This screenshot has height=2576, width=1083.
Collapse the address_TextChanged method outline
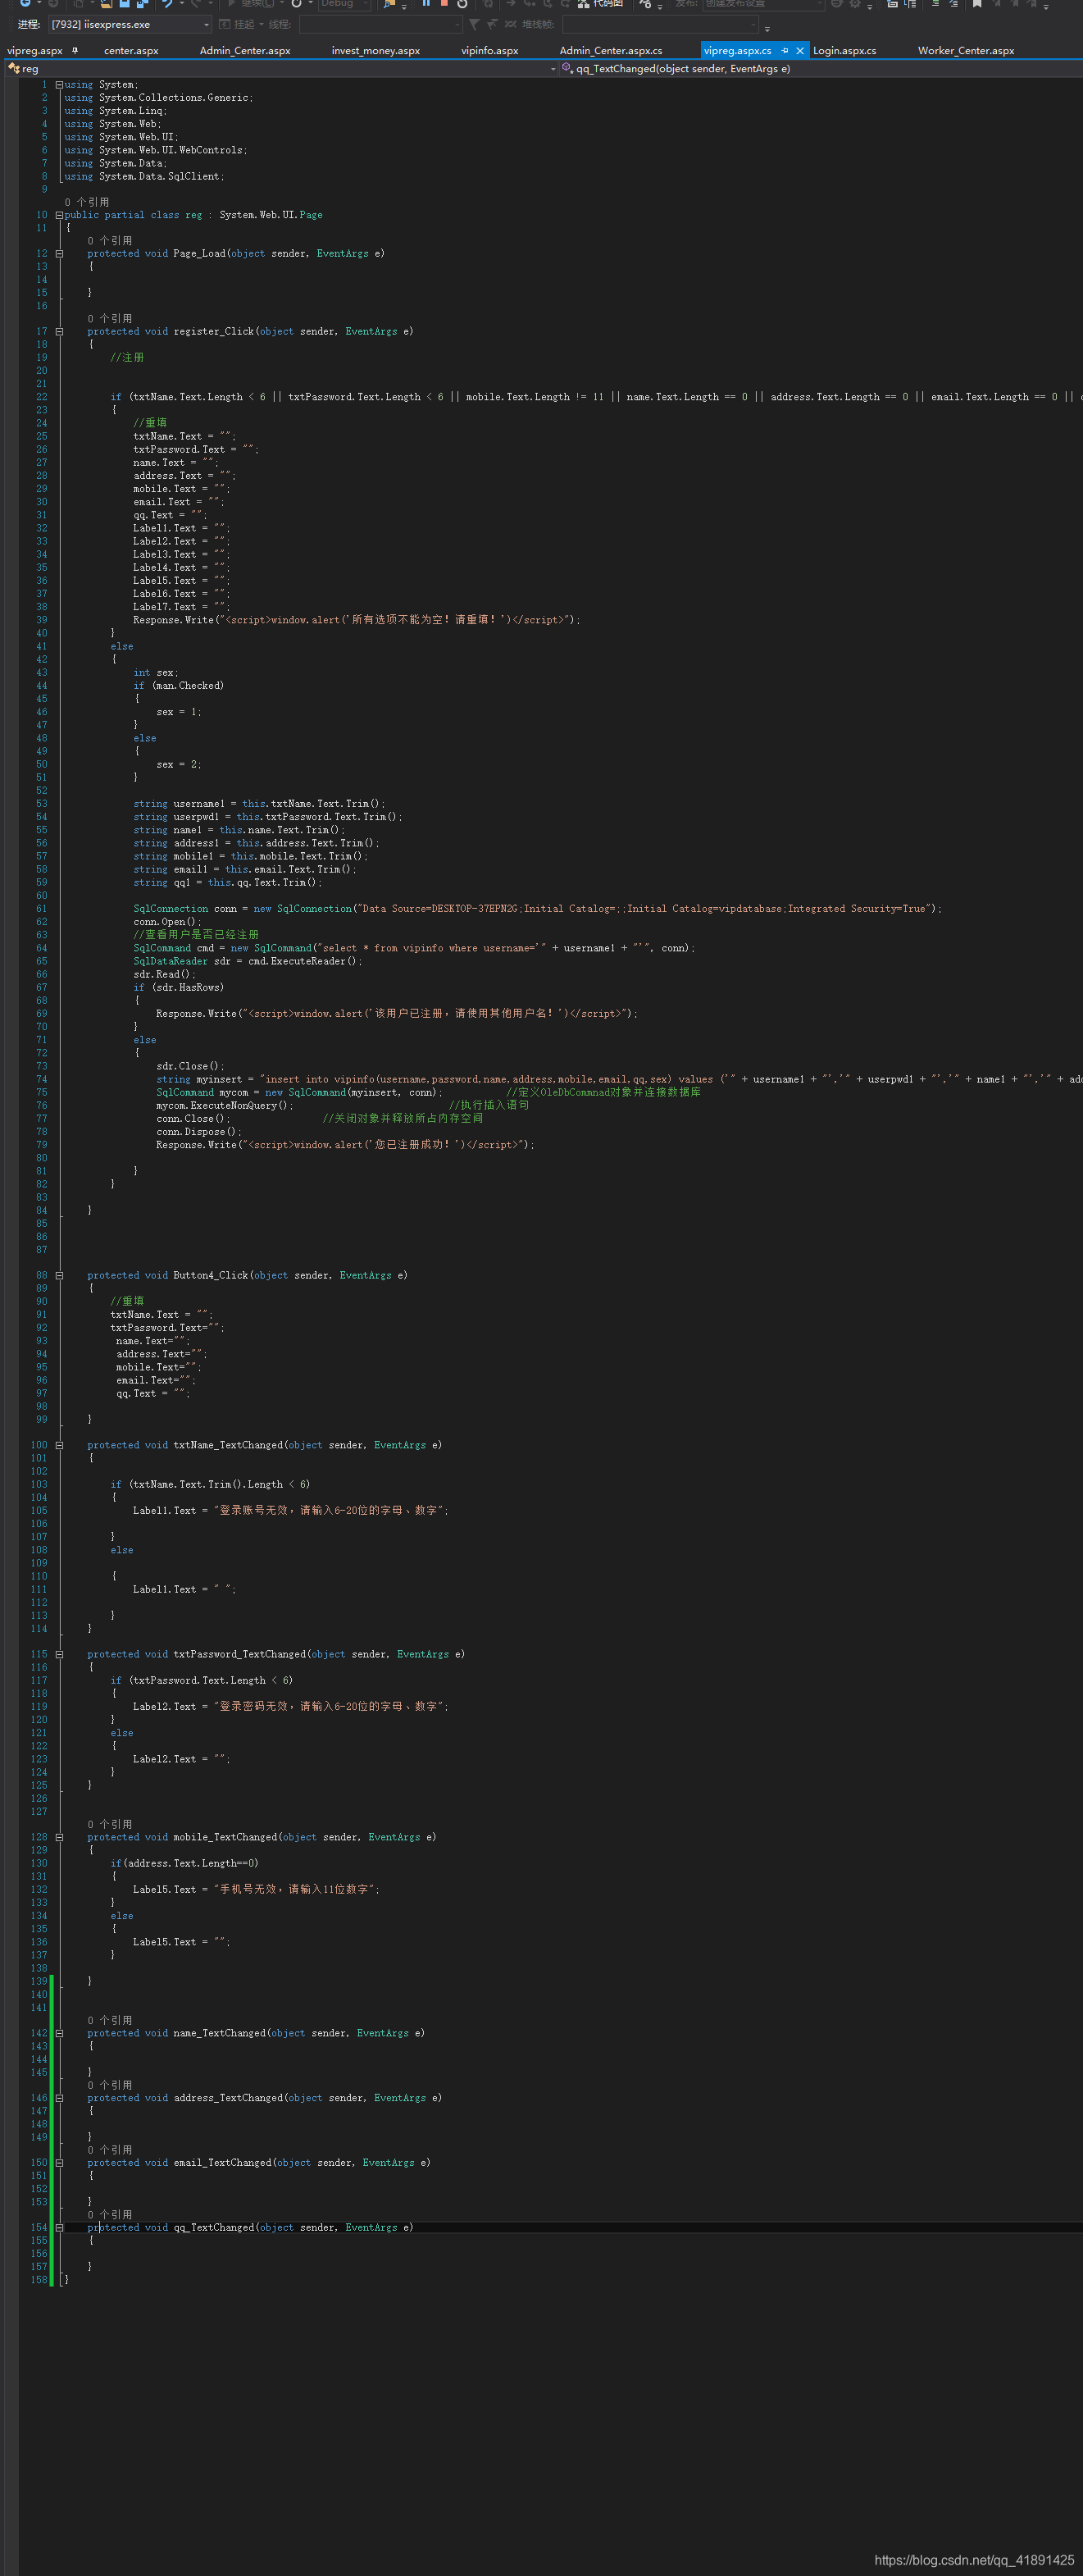(x=59, y=2099)
